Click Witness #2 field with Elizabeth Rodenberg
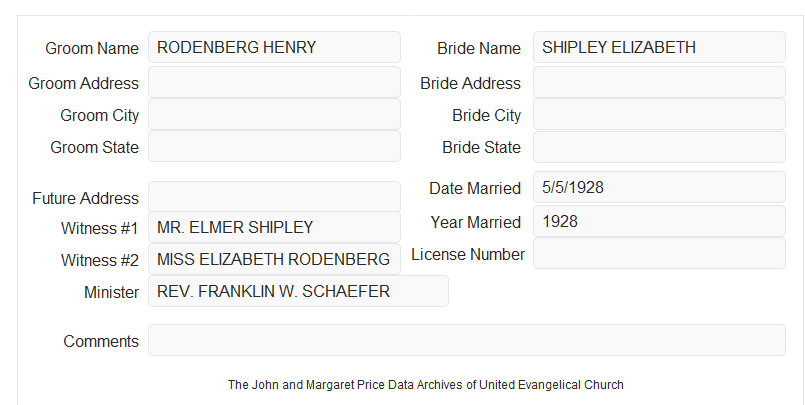 point(274,259)
